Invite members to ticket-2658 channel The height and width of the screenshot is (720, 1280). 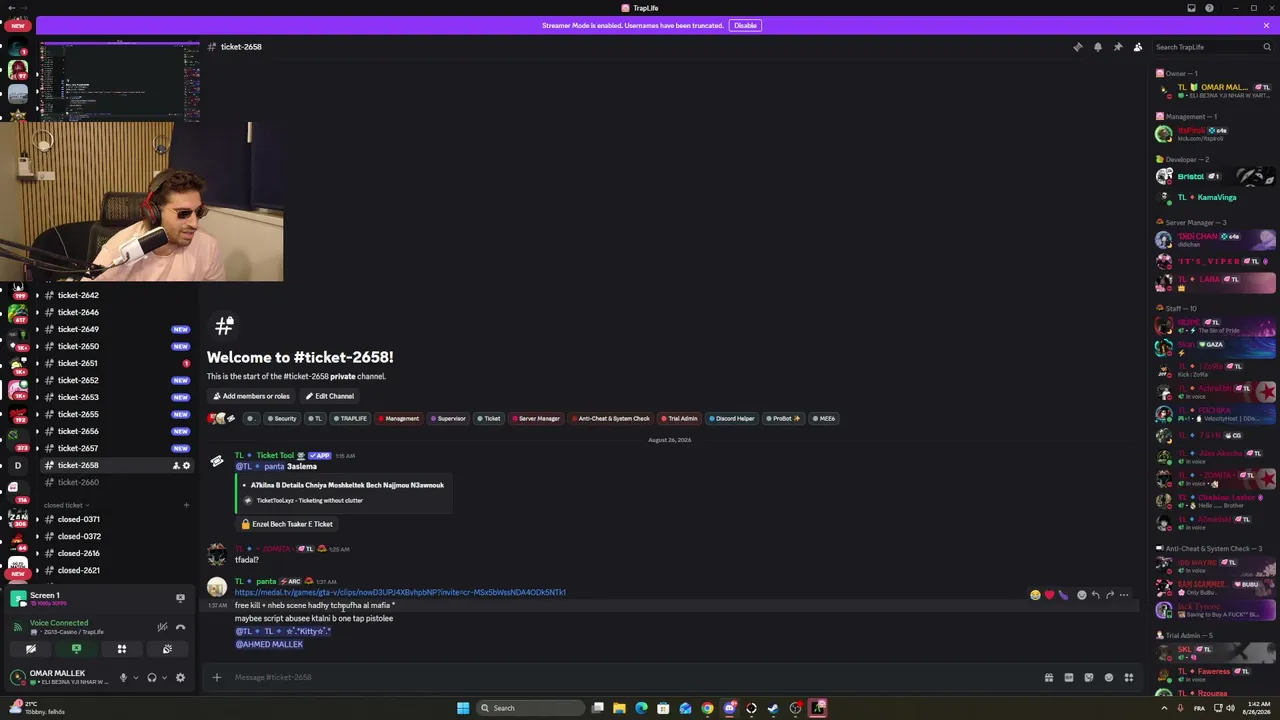click(176, 465)
